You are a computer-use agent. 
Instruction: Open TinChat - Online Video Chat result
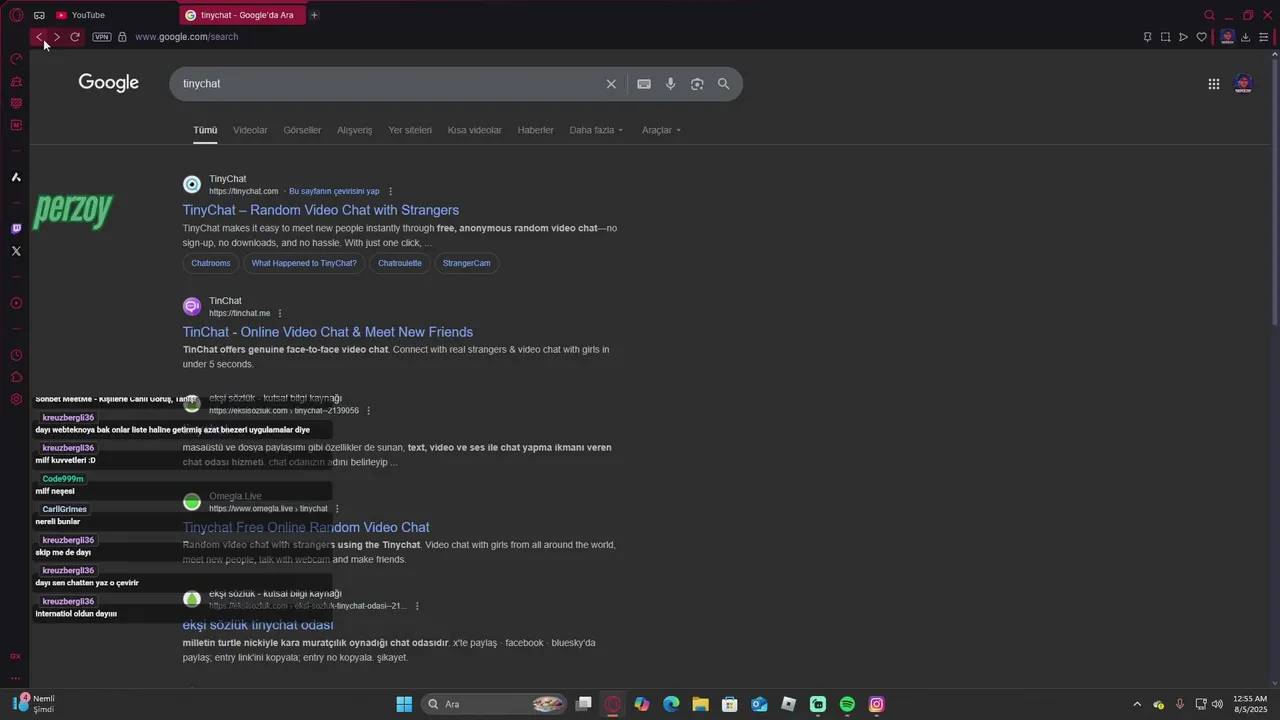click(328, 332)
